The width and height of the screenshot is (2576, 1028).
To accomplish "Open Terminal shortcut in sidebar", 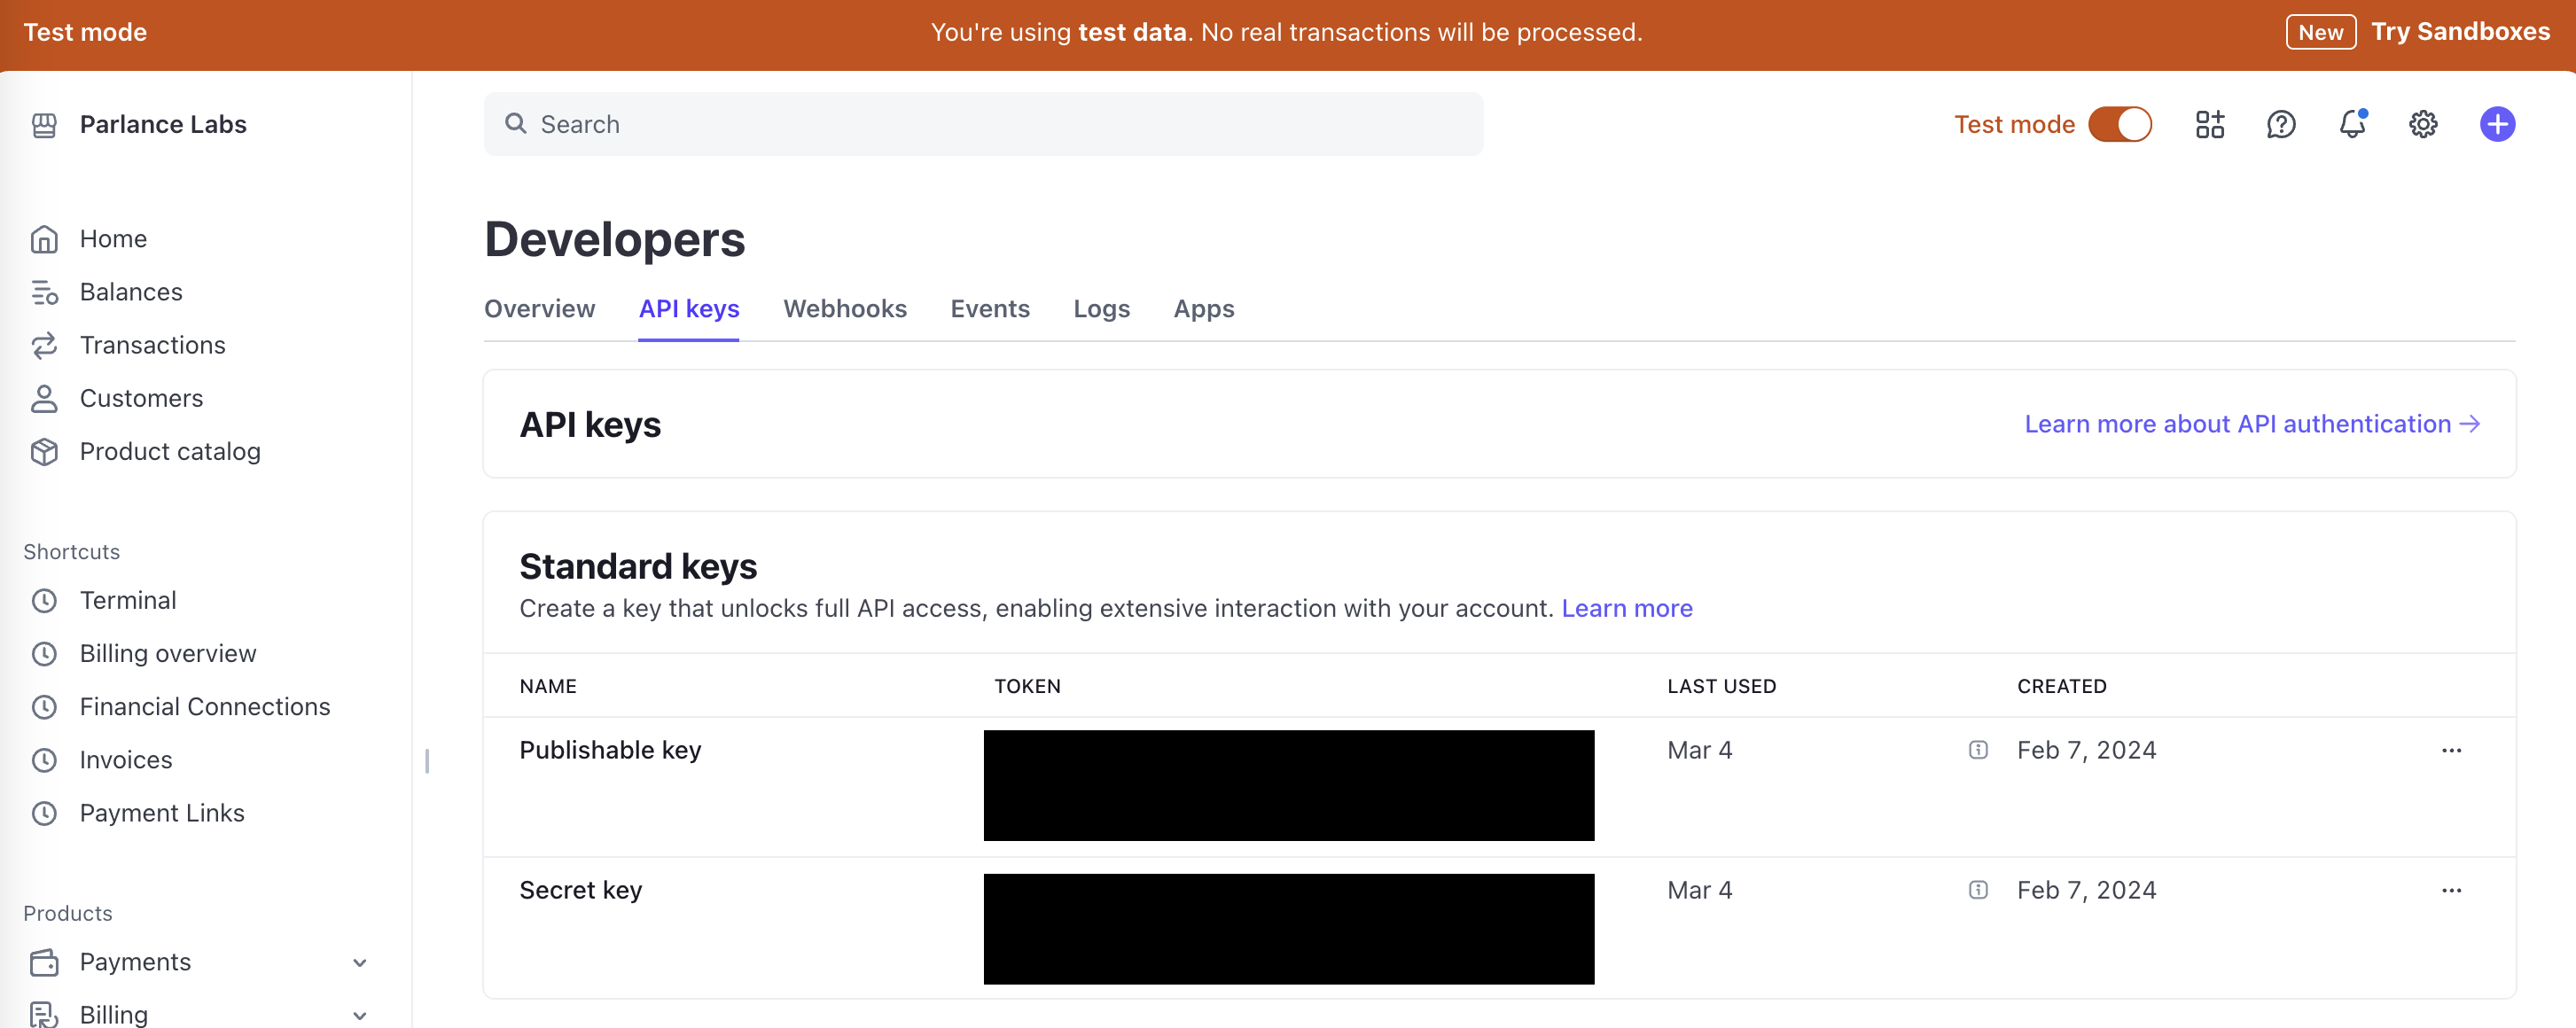I will click(x=127, y=600).
